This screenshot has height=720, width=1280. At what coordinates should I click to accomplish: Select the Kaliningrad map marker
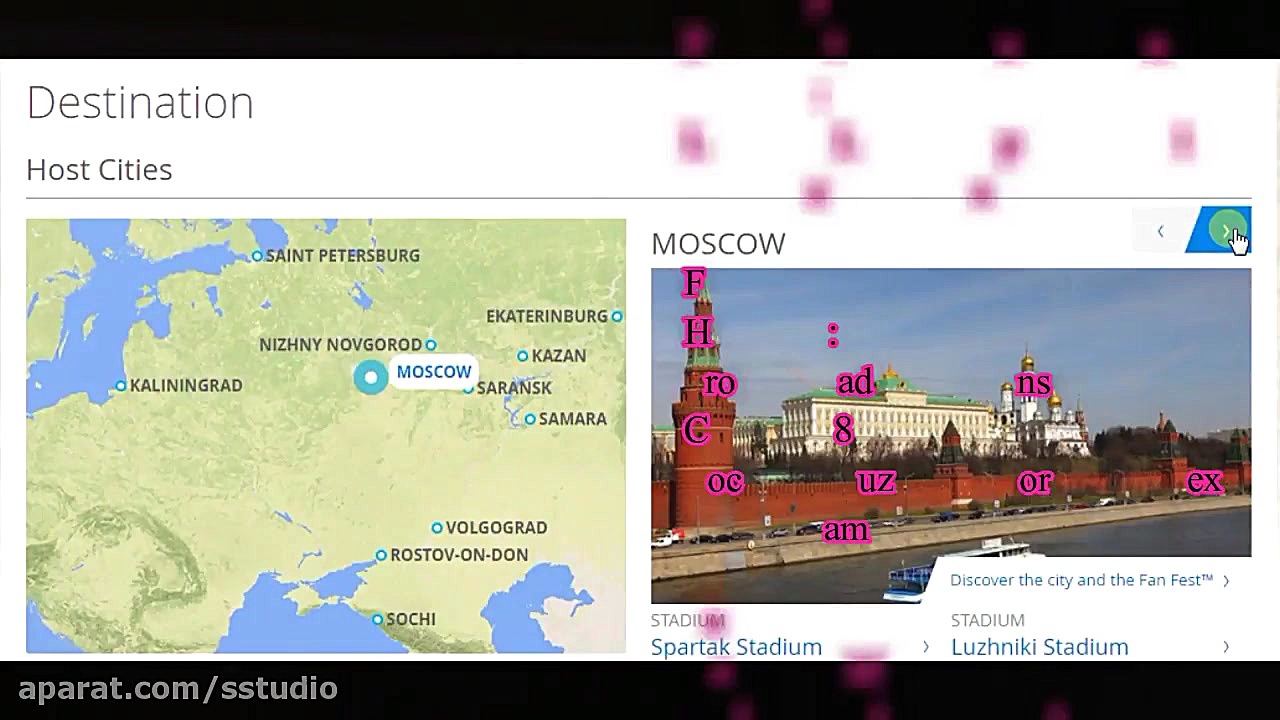pyautogui.click(x=121, y=386)
